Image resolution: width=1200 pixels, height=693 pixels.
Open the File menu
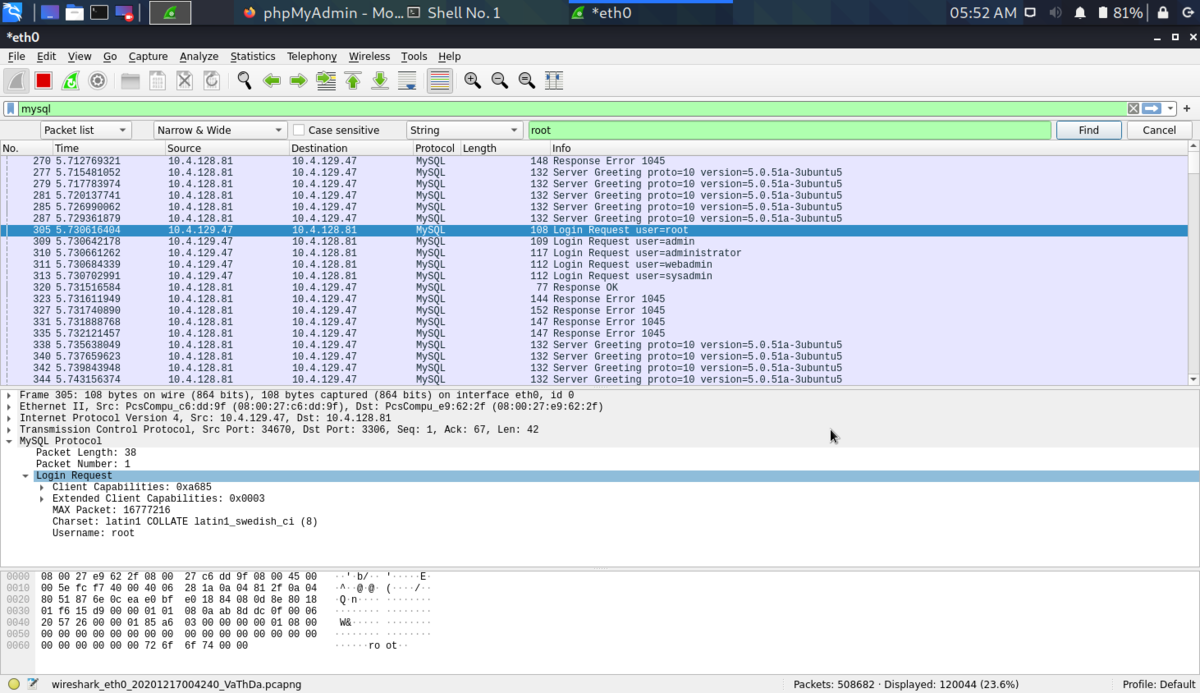(16, 57)
